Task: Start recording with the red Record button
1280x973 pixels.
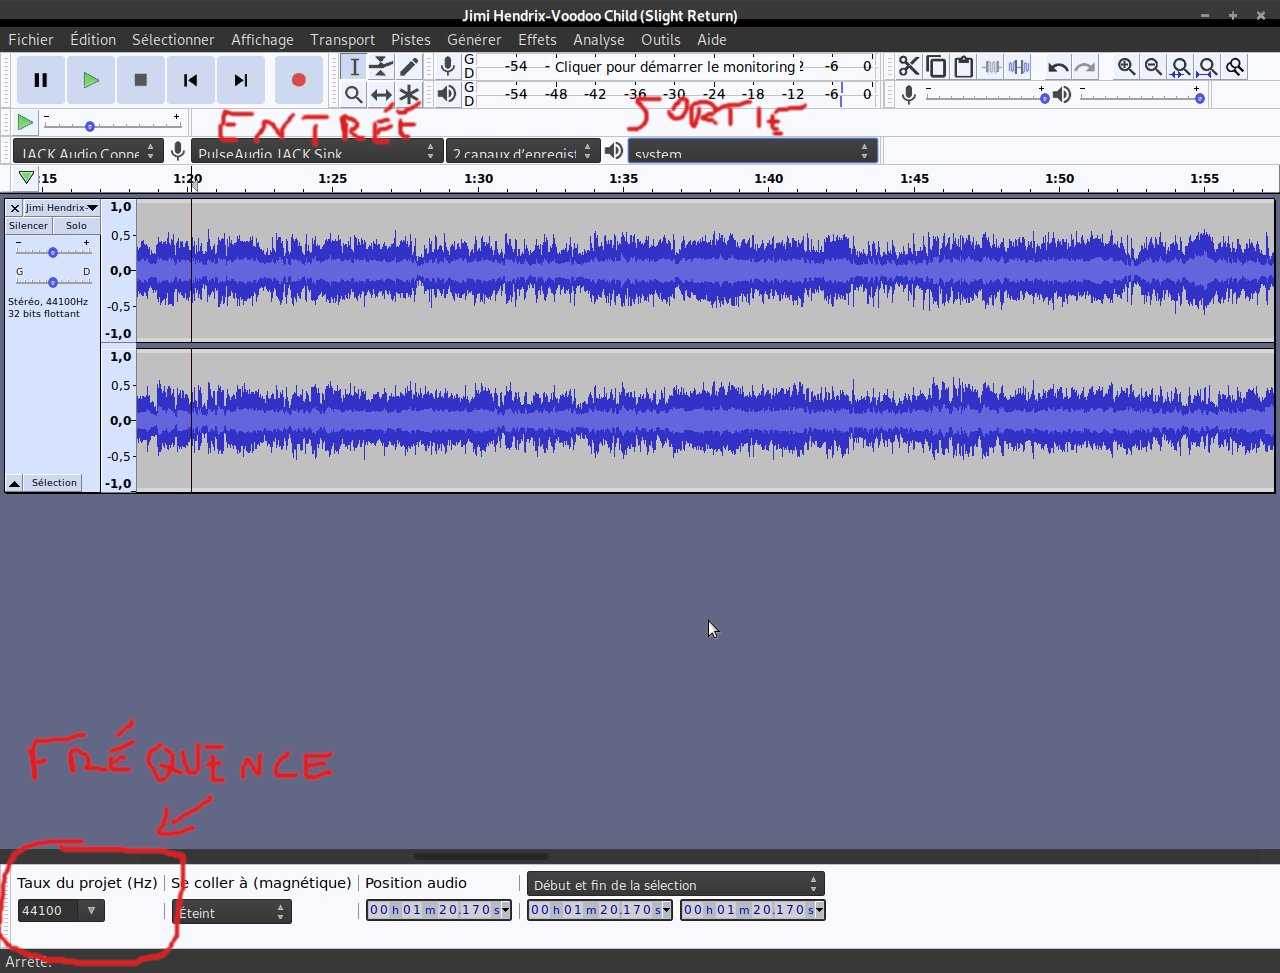Action: (x=298, y=80)
